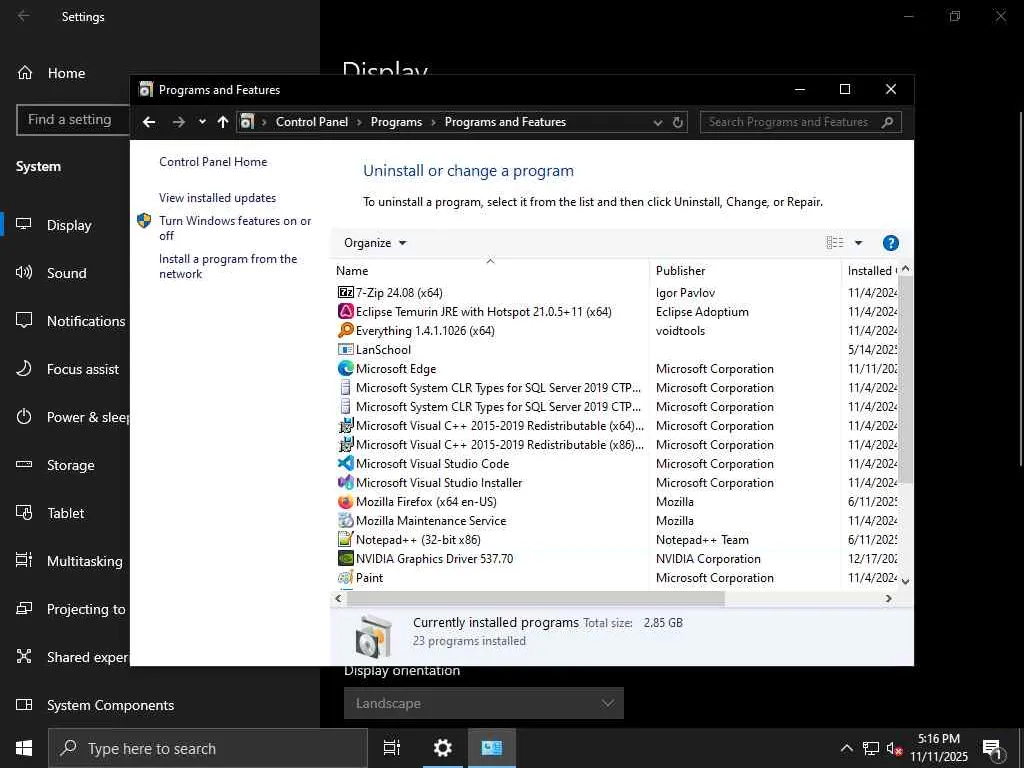The image size is (1024, 768).
Task: Navigate to Programs breadcrumb
Action: 396,122
